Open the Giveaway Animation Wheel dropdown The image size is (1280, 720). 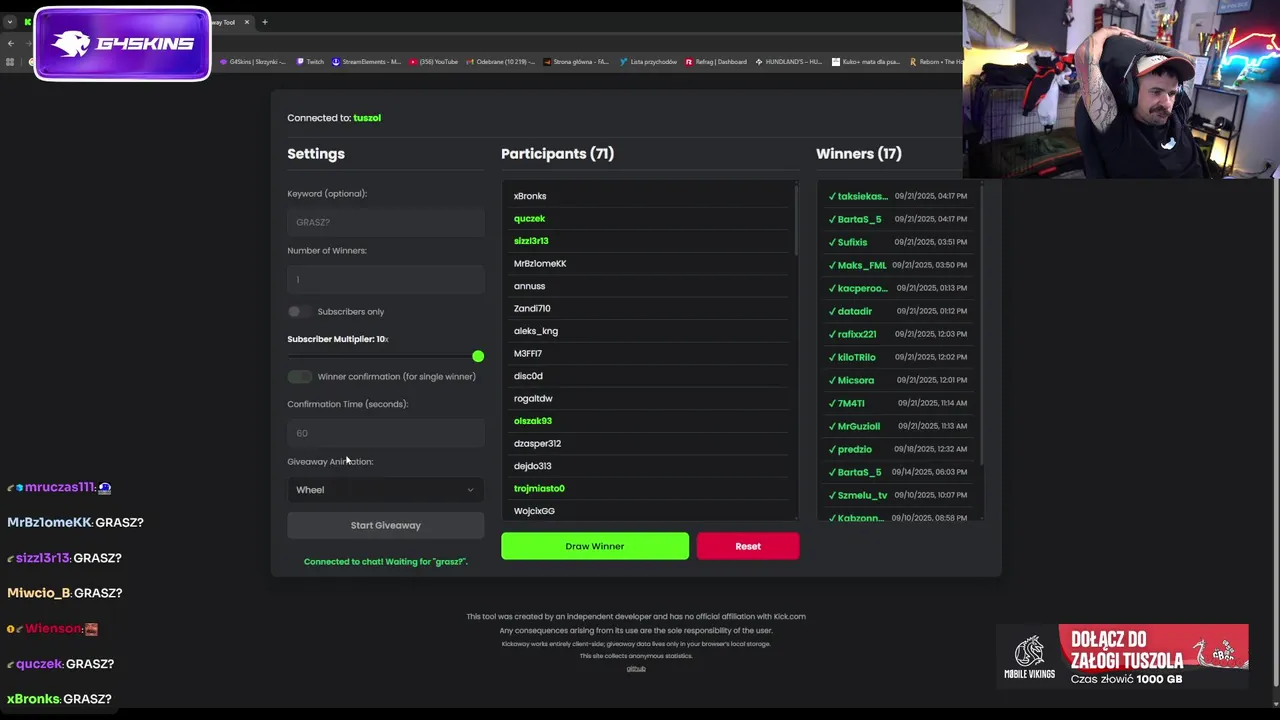(x=385, y=490)
